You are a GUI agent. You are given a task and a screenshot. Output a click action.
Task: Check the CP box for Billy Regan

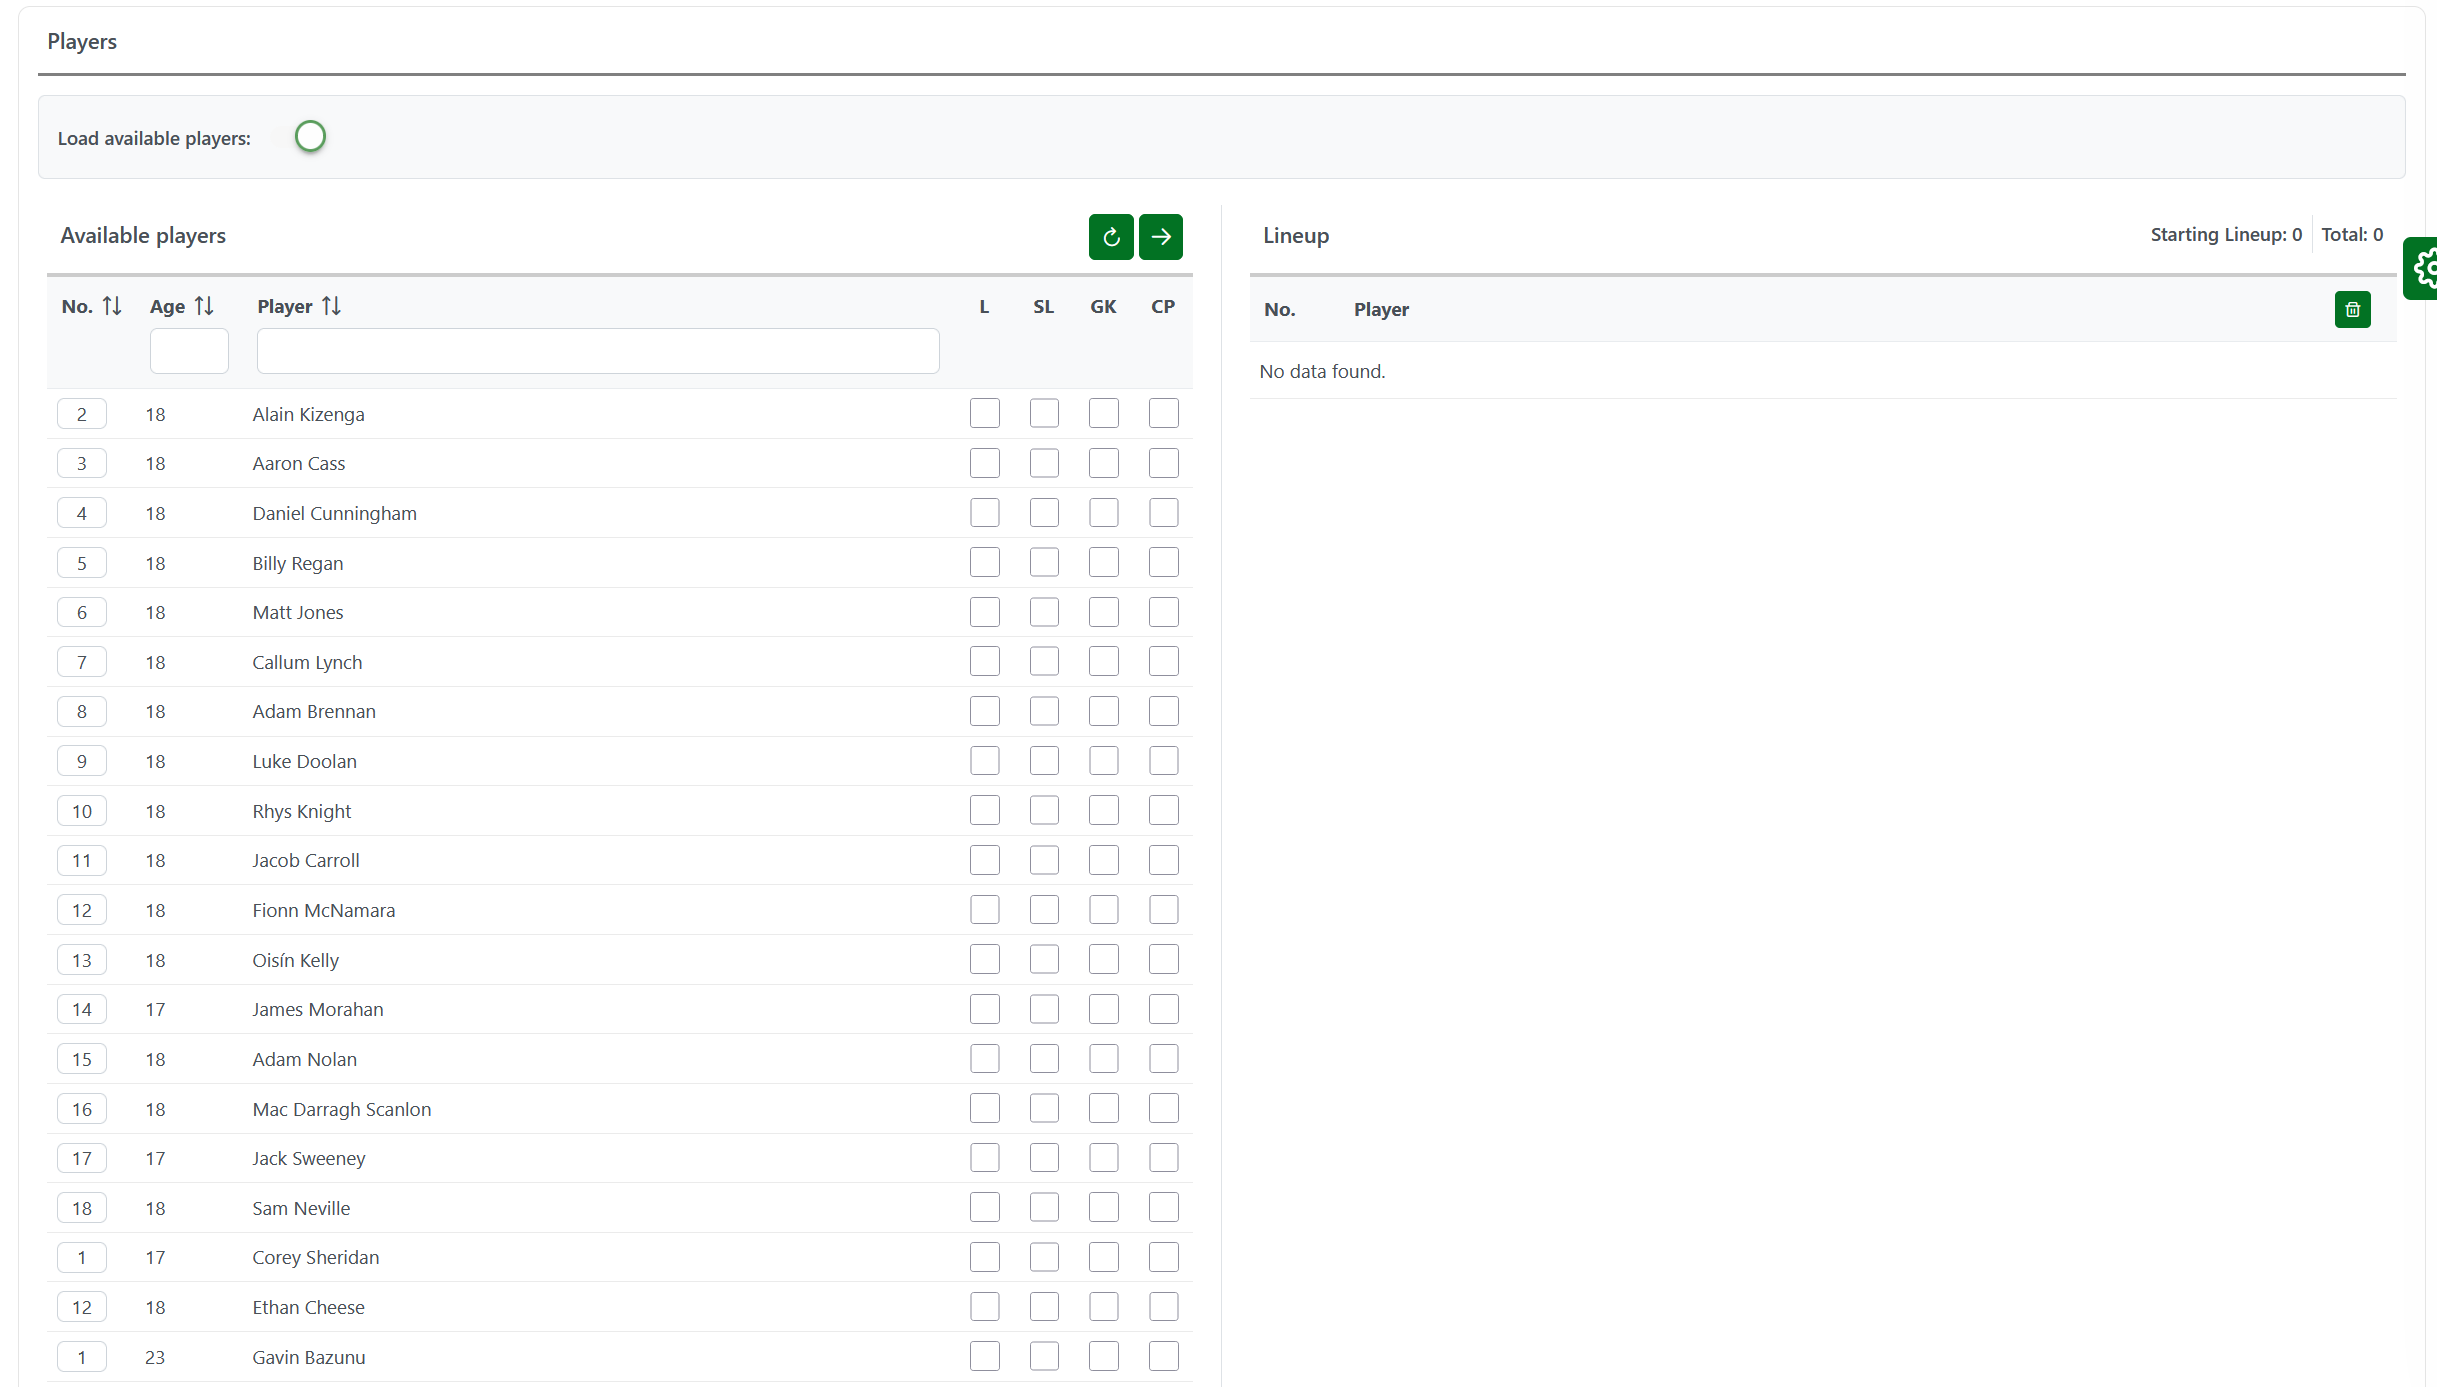(x=1163, y=563)
